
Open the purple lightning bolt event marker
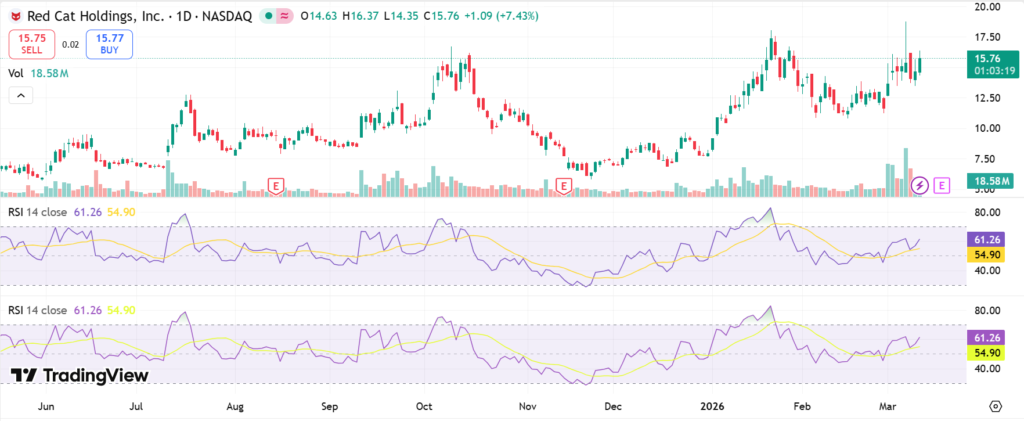point(921,184)
